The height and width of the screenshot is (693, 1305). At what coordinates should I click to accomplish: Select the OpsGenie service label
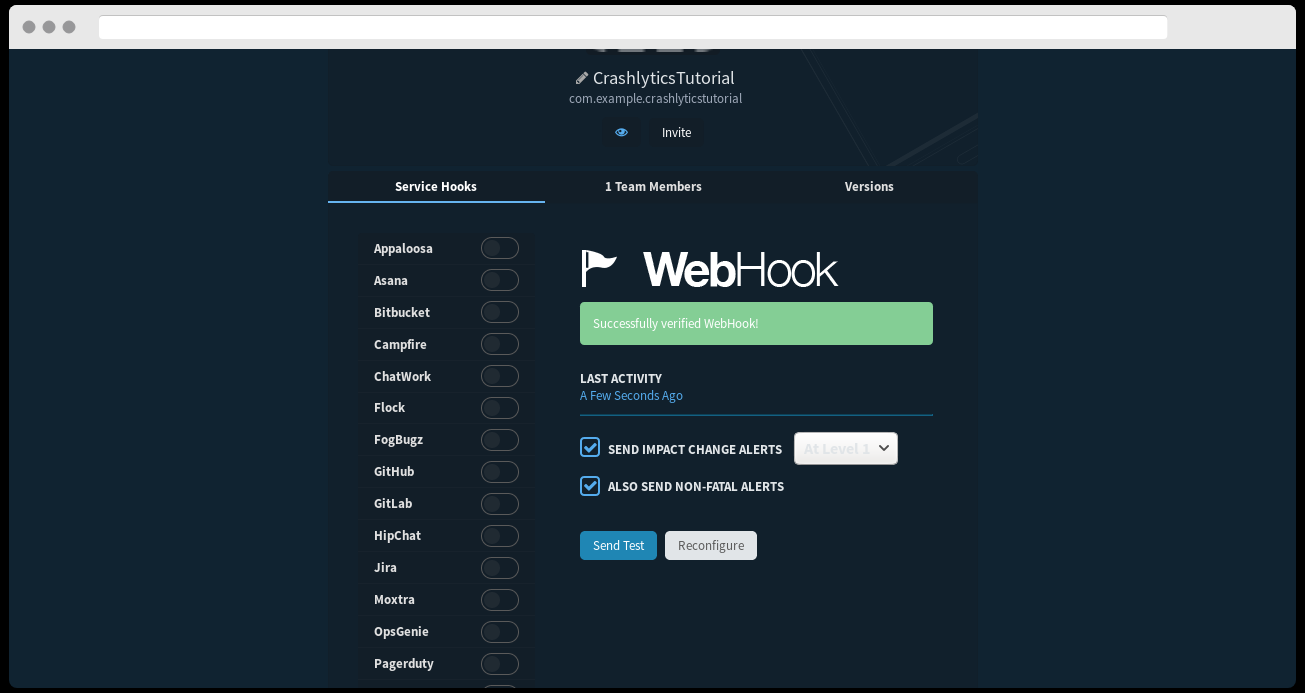[x=401, y=632]
